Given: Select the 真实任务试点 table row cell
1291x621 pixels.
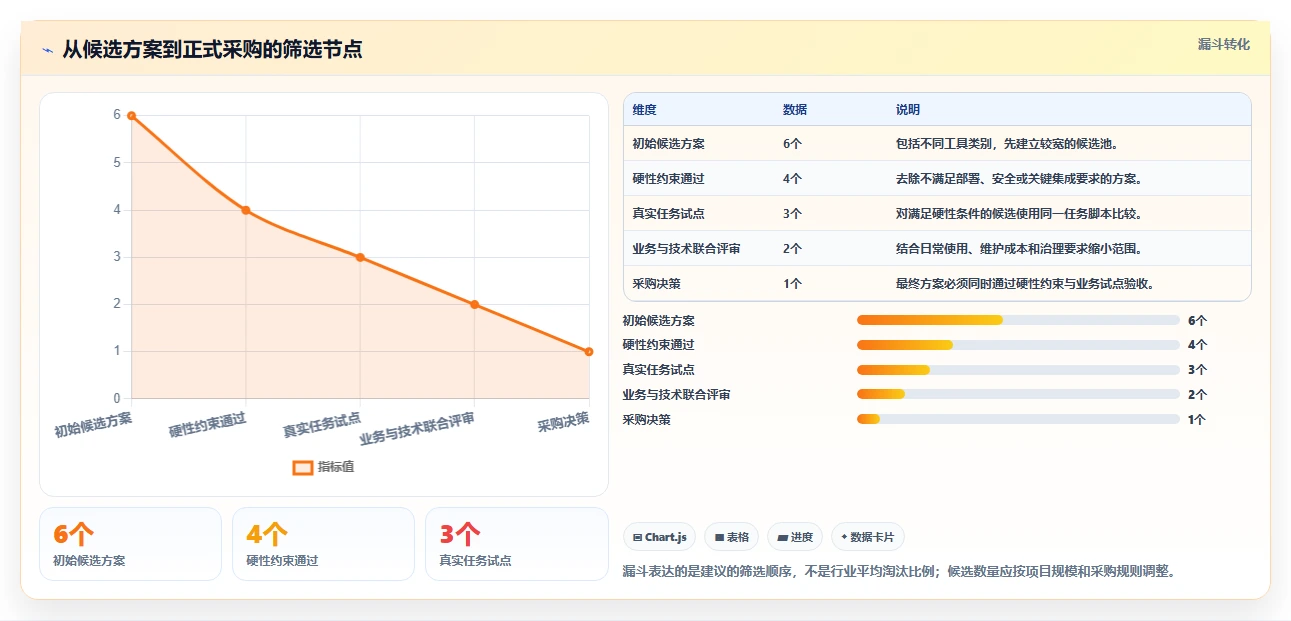Looking at the screenshot, I should (x=669, y=214).
